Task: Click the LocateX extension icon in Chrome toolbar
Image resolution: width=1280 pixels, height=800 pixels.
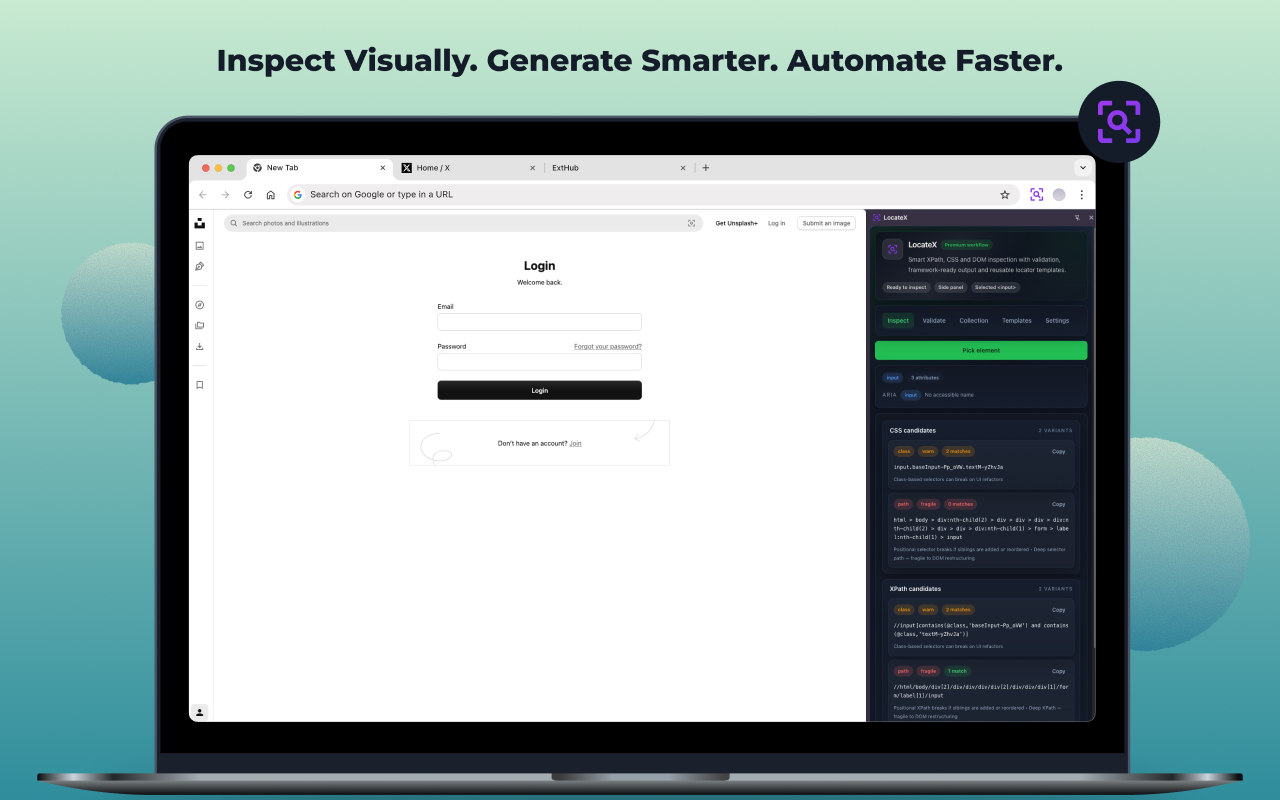Action: tap(1037, 195)
